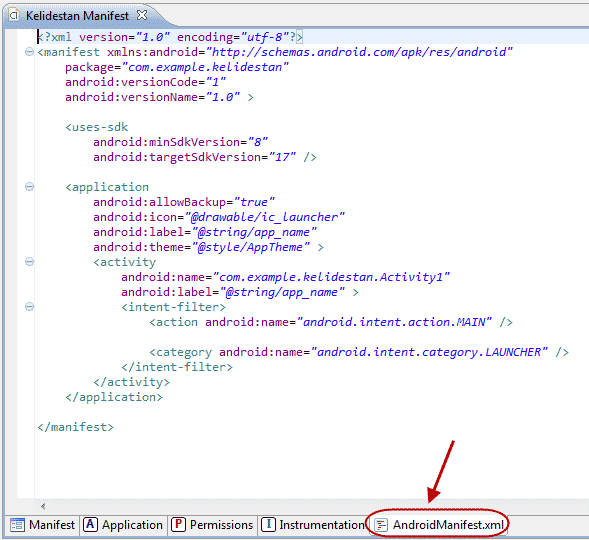Click the </application> closing tag
This screenshot has width=589, height=540.
point(114,397)
